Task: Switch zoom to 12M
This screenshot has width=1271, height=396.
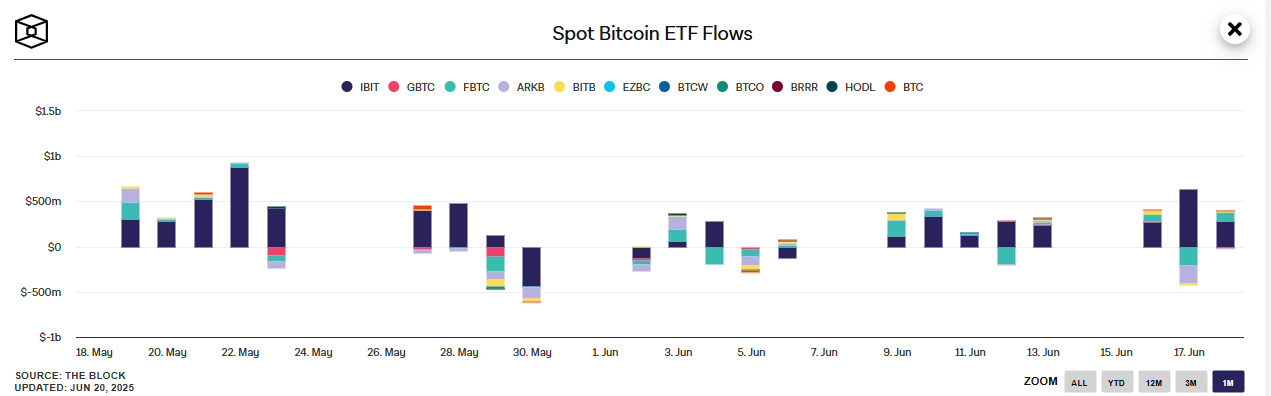Action: coord(1153,382)
